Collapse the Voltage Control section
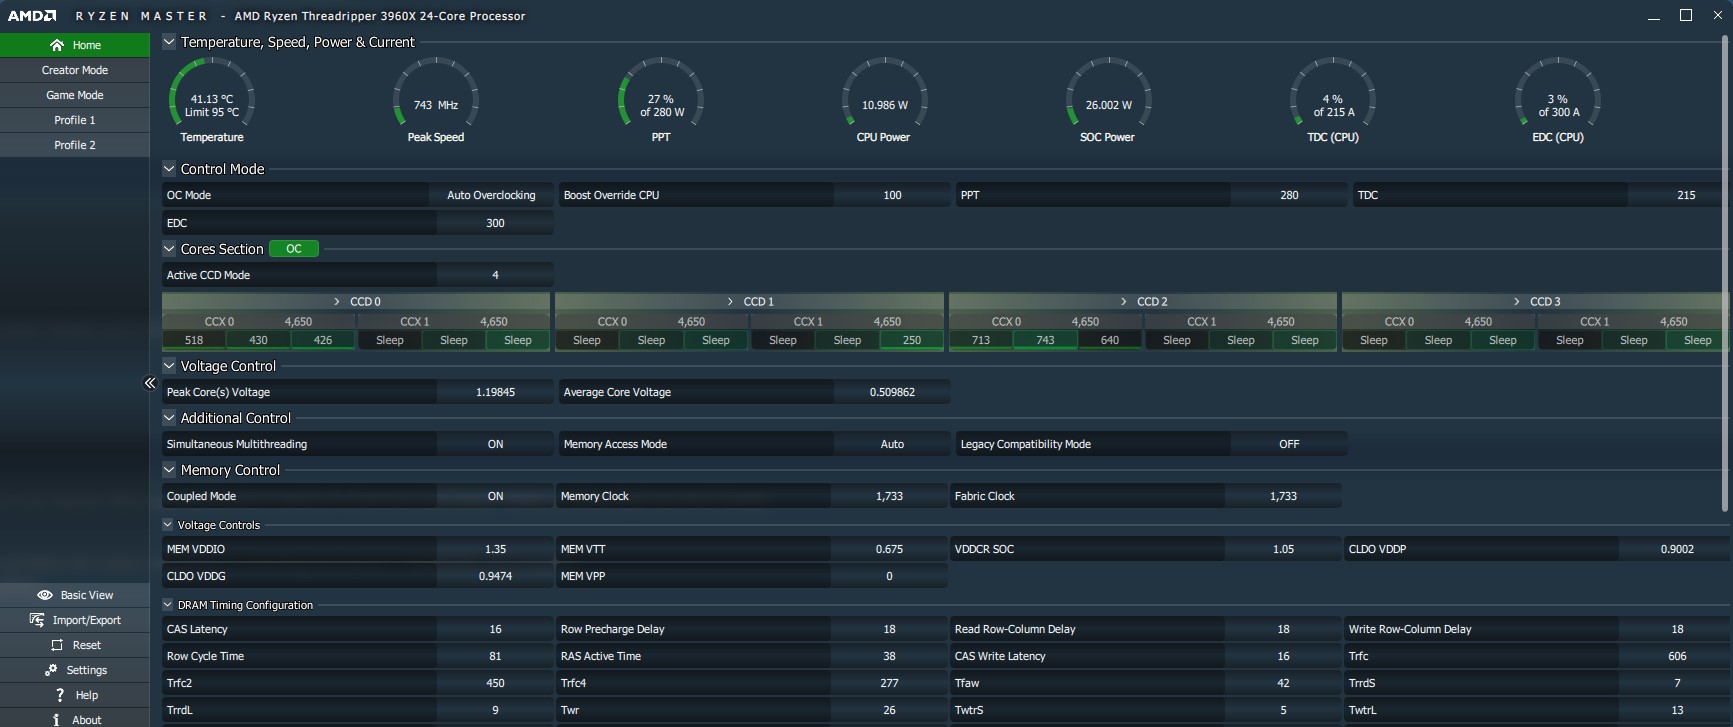 pyautogui.click(x=169, y=366)
